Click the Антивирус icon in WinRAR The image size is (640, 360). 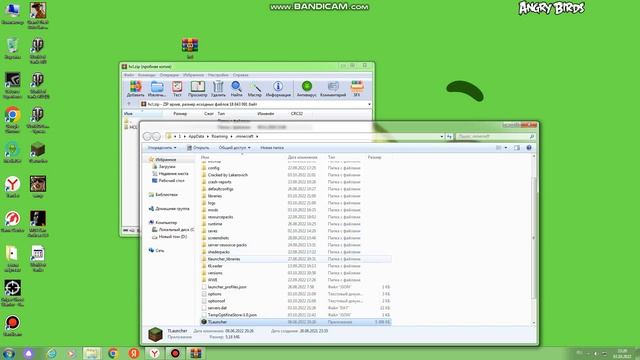307,89
